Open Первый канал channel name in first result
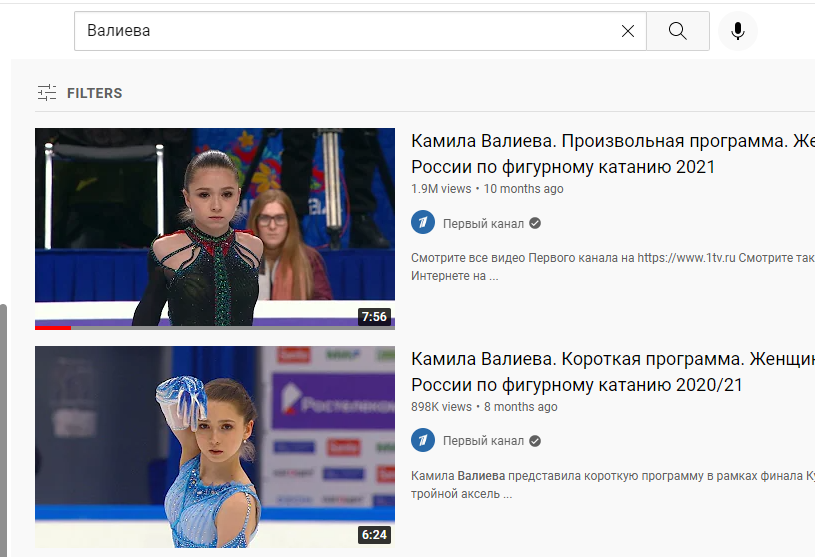The height and width of the screenshot is (557, 815). click(483, 223)
